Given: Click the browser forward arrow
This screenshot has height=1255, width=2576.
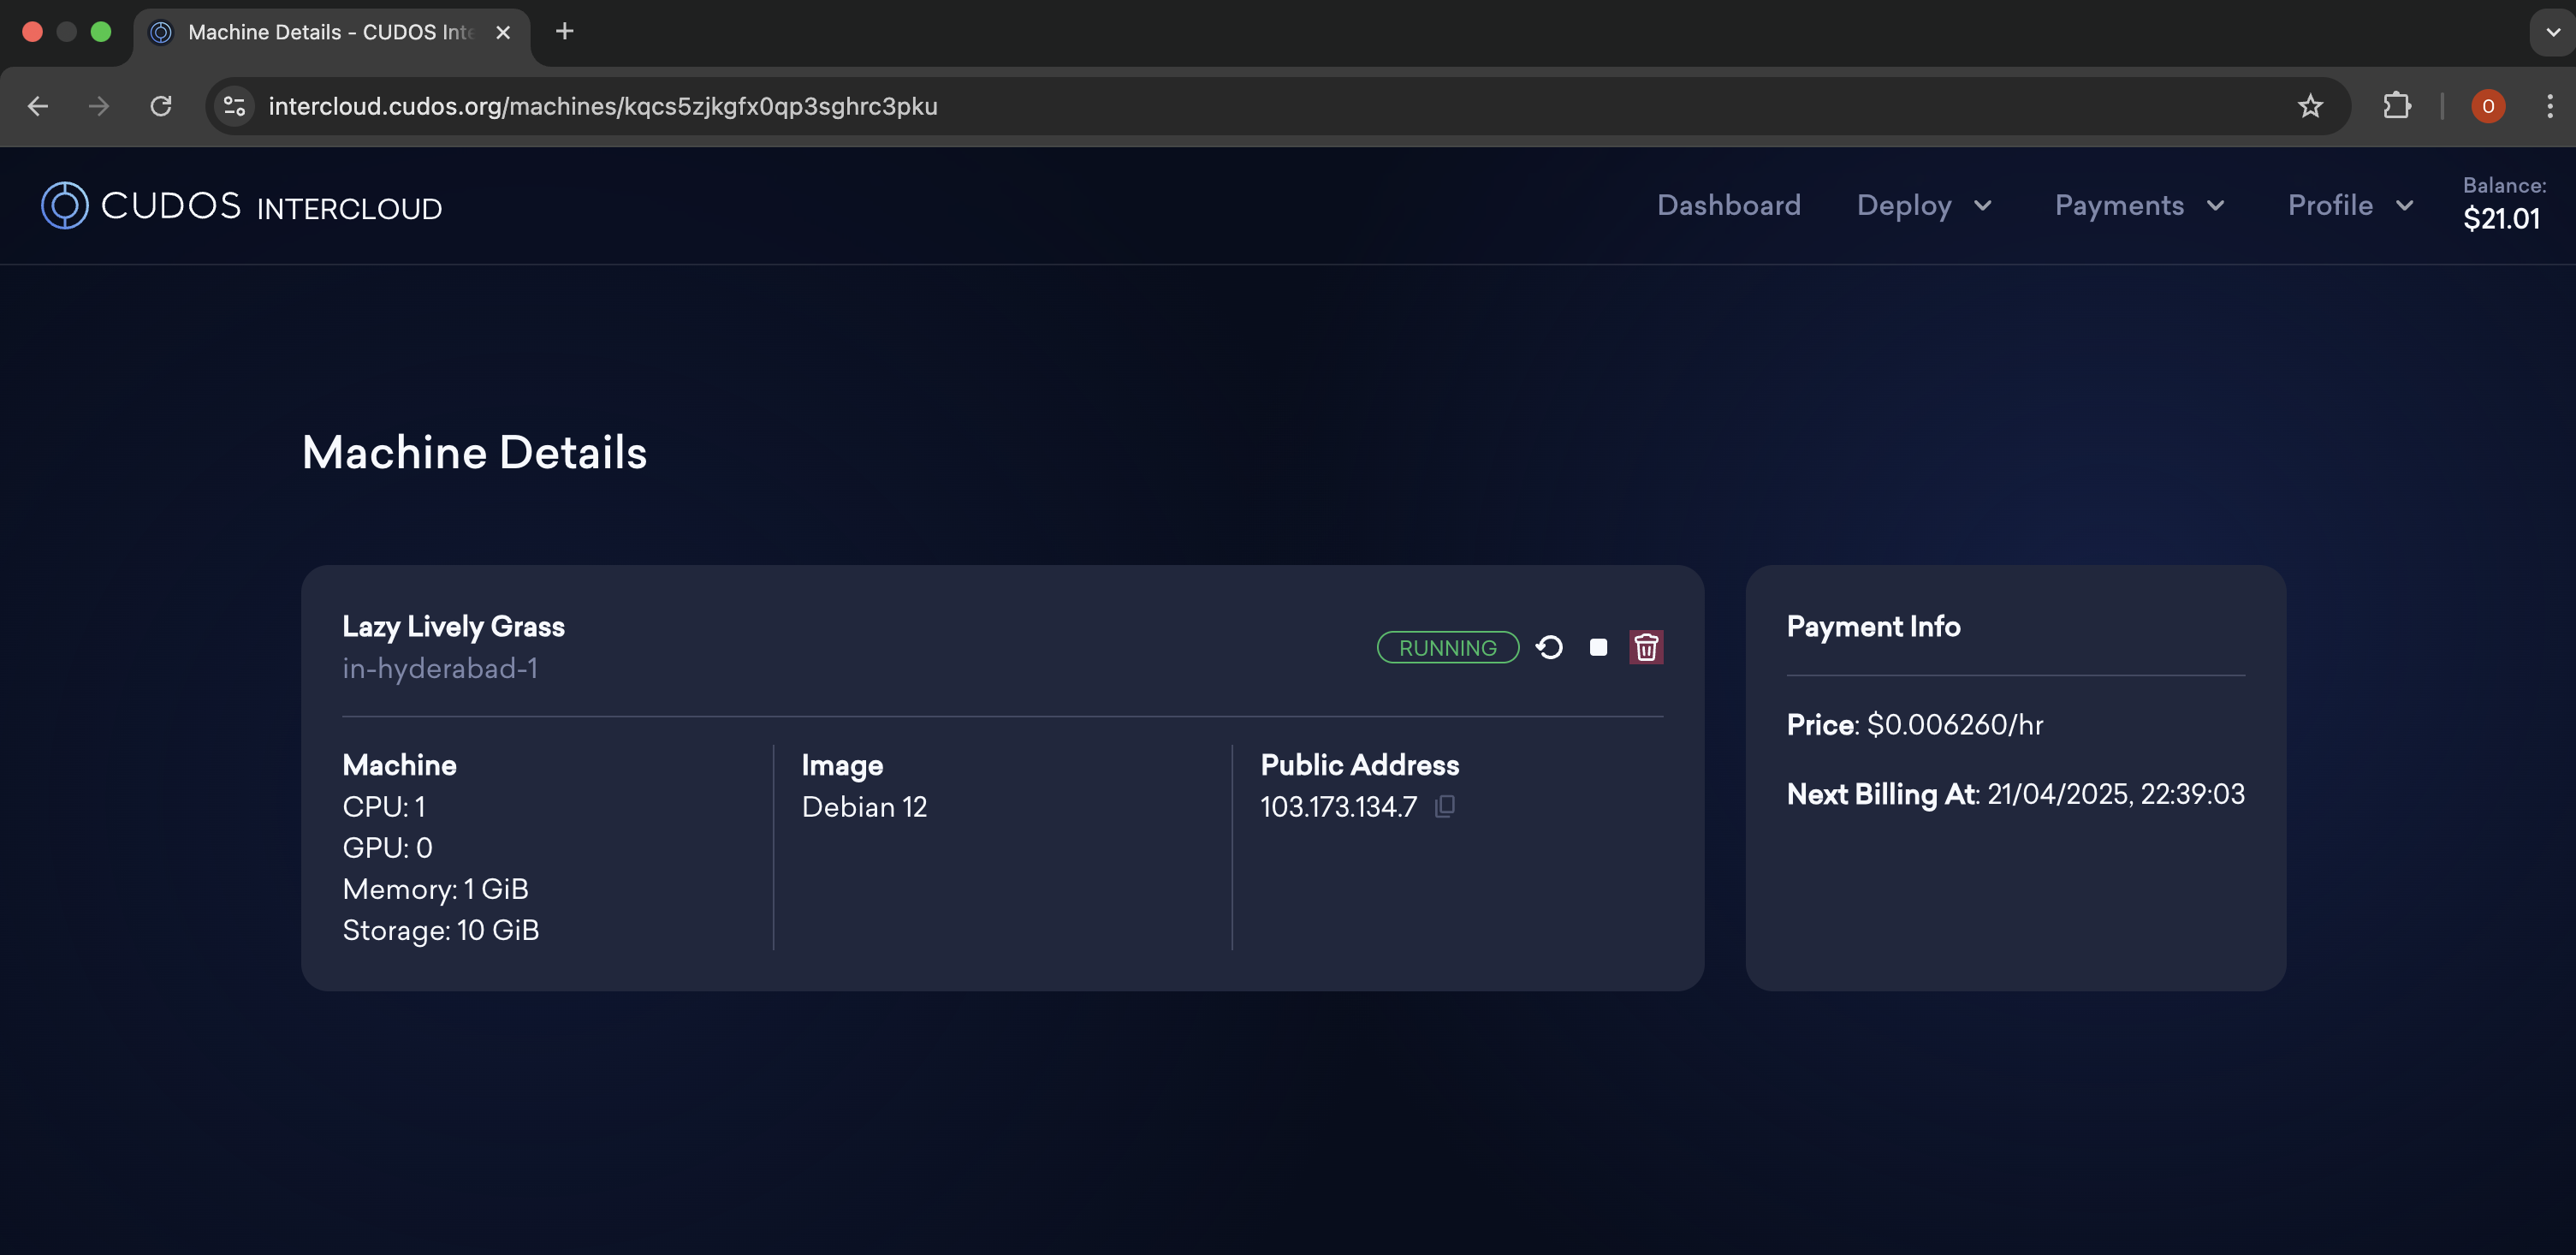Looking at the screenshot, I should coord(98,106).
